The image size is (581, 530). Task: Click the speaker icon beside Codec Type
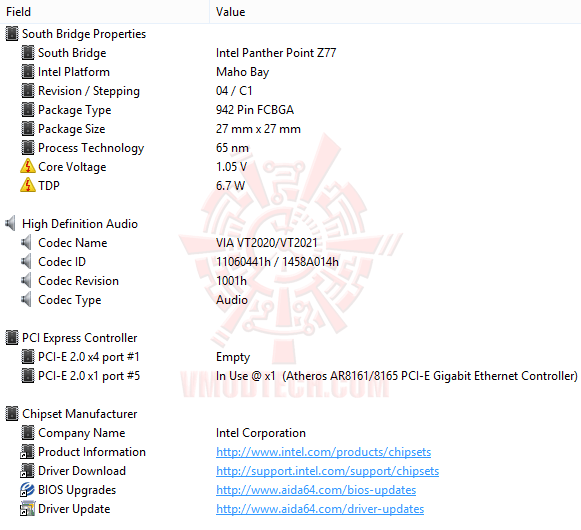click(26, 299)
